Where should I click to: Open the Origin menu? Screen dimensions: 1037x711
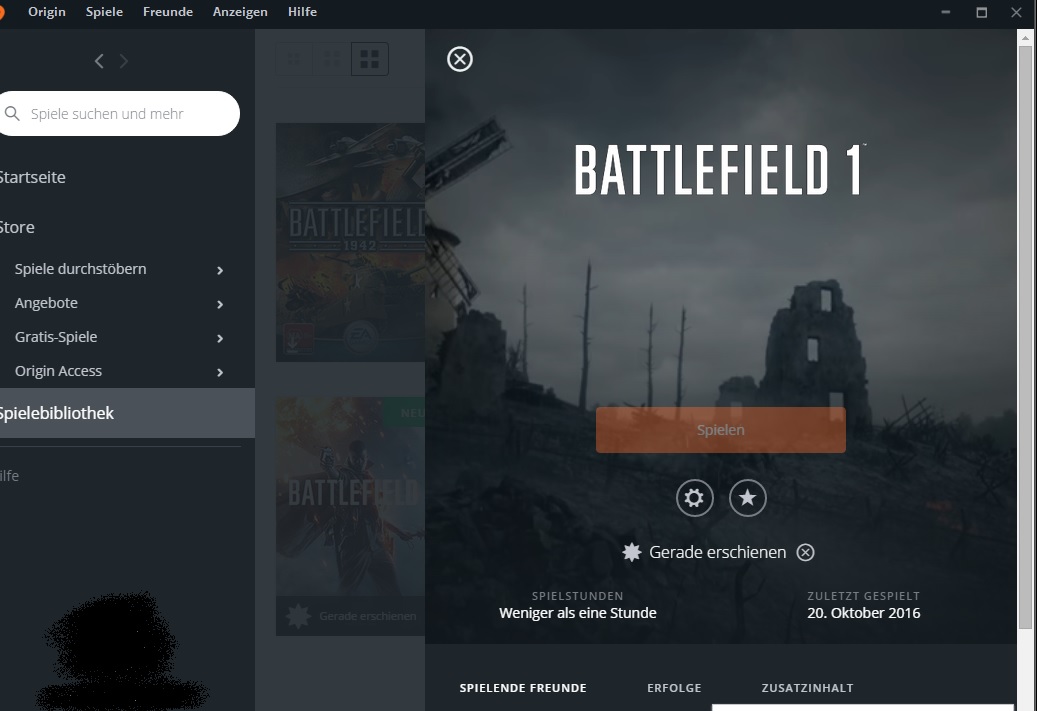tap(47, 12)
